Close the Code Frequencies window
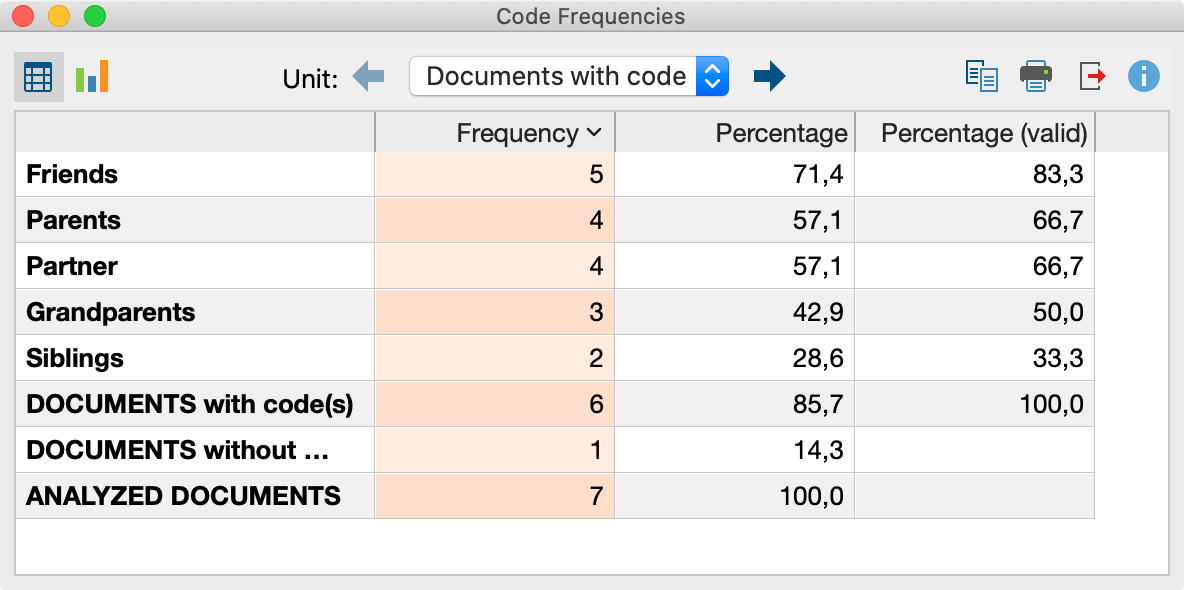This screenshot has width=1184, height=590. (23, 16)
